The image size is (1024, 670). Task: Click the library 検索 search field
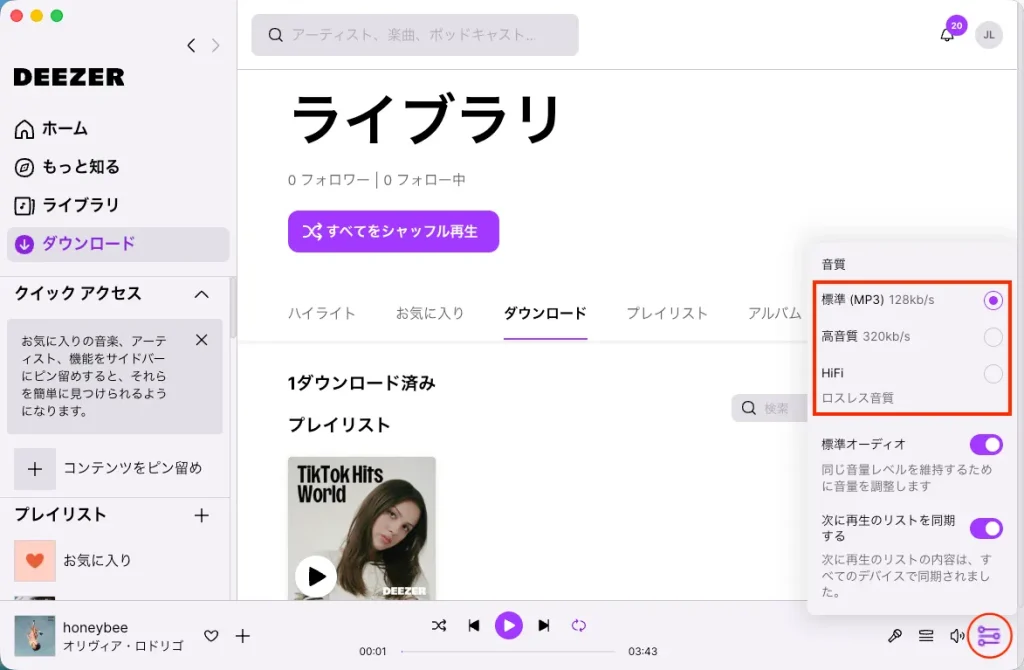(769, 408)
